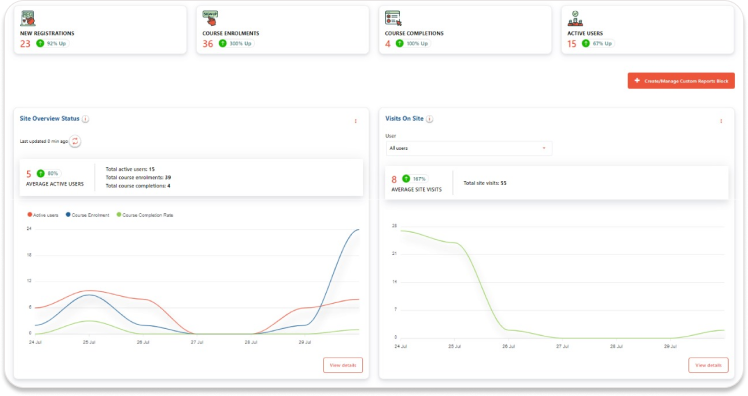Open the All users dropdown

[x=468, y=148]
